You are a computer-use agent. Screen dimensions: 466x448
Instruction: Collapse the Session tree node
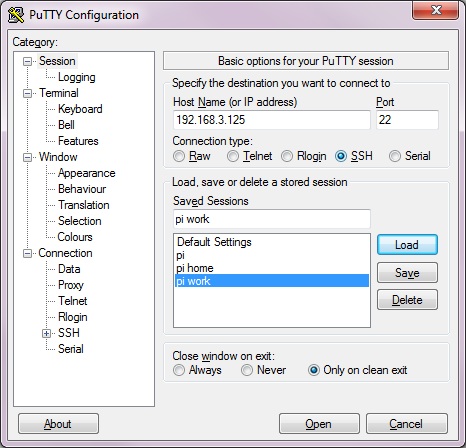[27, 61]
